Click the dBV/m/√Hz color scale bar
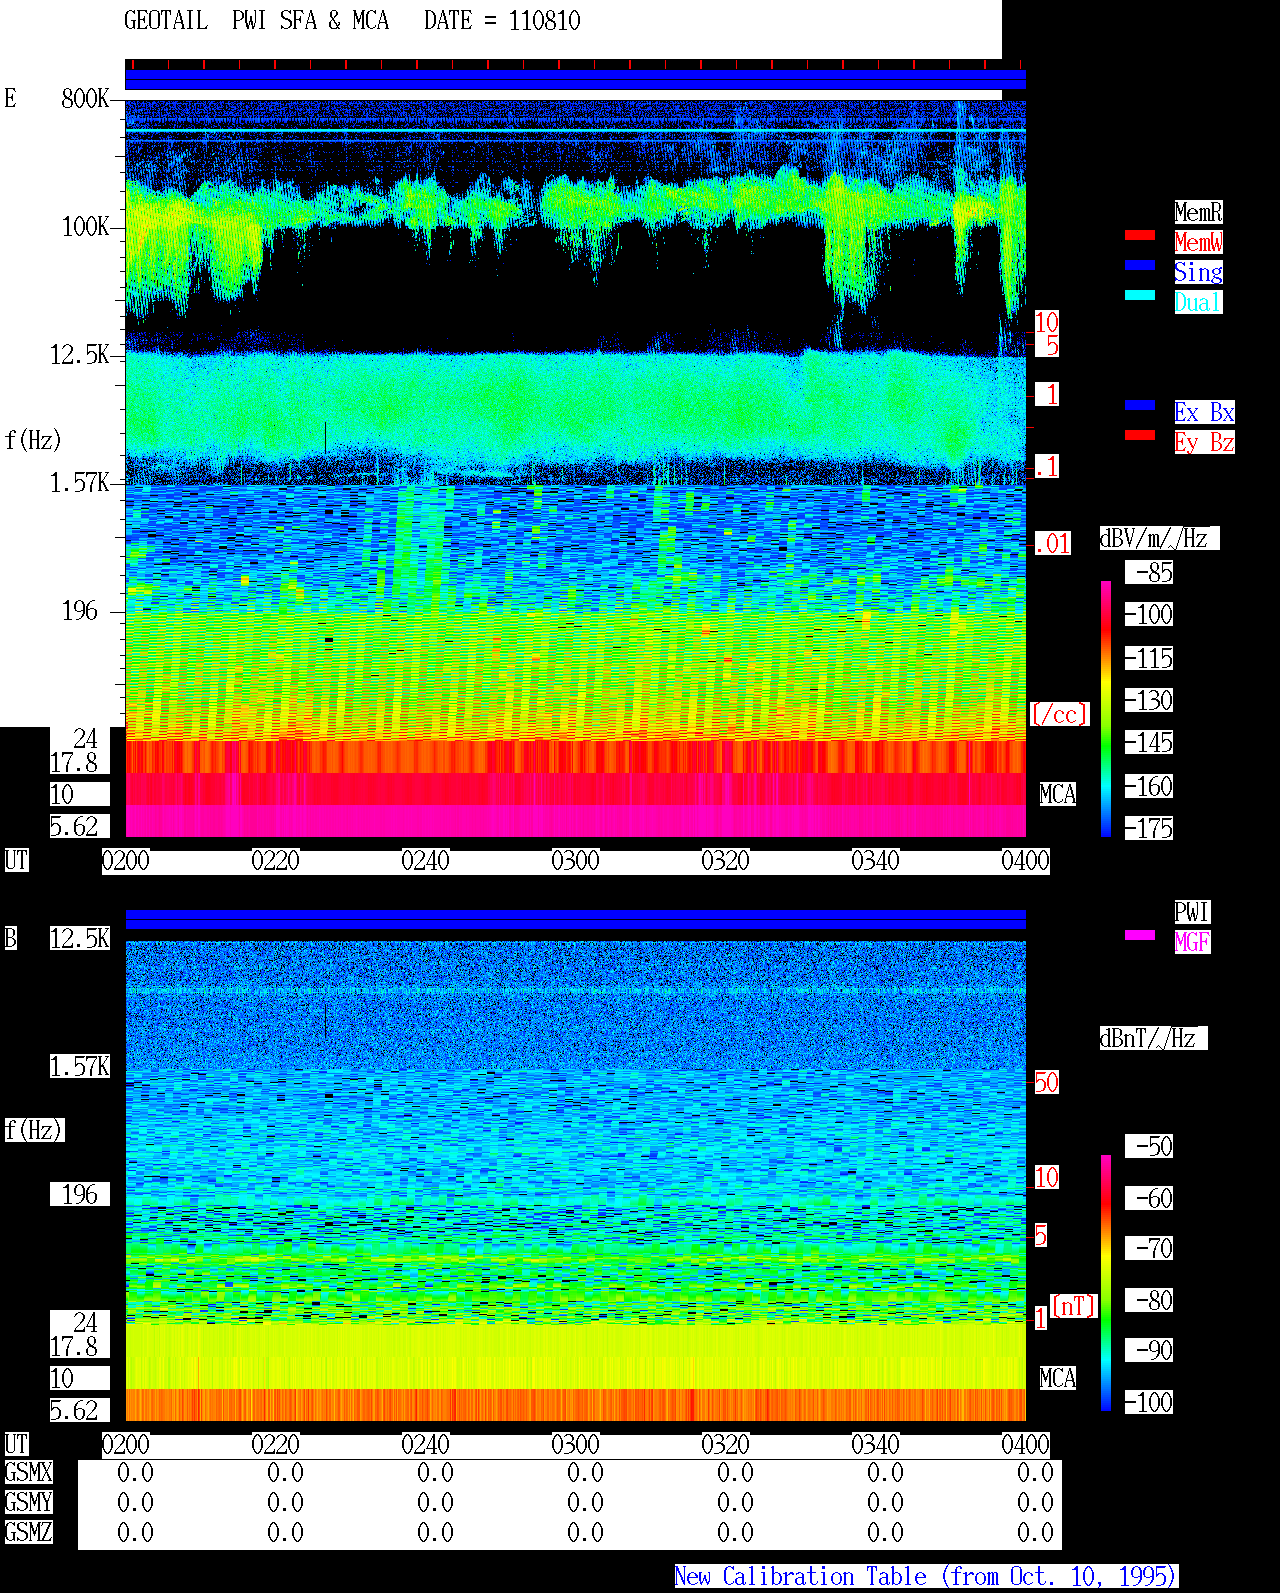1280x1593 pixels. [x=1106, y=709]
